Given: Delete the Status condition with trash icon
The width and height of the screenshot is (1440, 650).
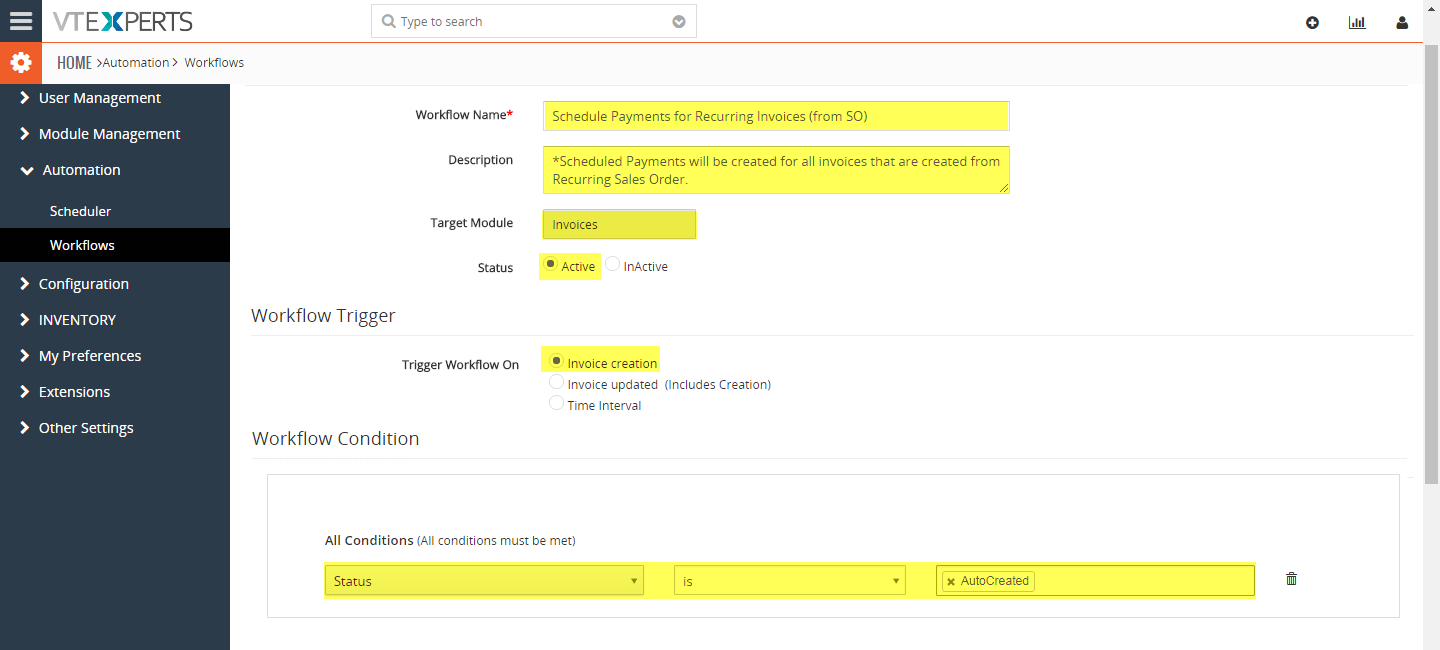Looking at the screenshot, I should (1291, 579).
